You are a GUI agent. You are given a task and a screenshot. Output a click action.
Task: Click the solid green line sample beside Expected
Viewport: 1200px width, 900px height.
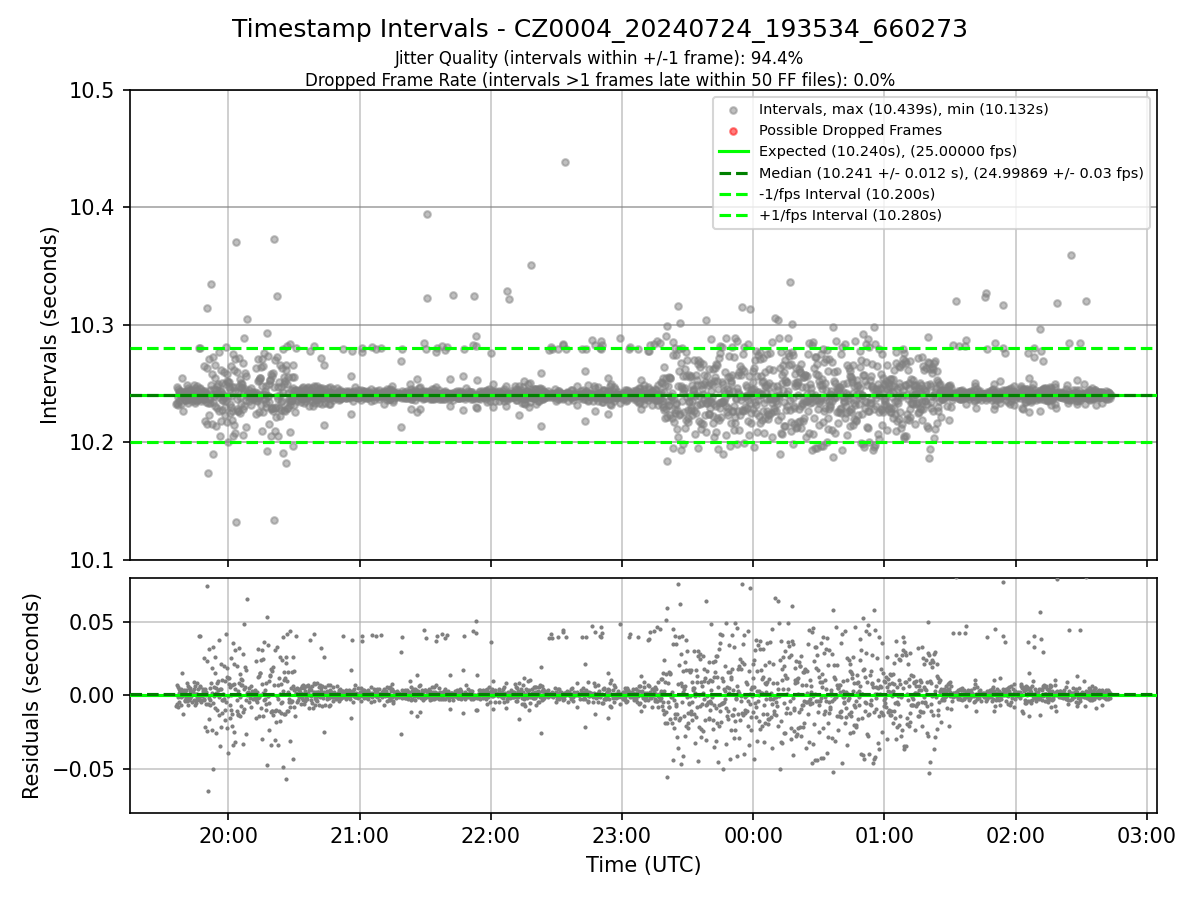click(733, 152)
